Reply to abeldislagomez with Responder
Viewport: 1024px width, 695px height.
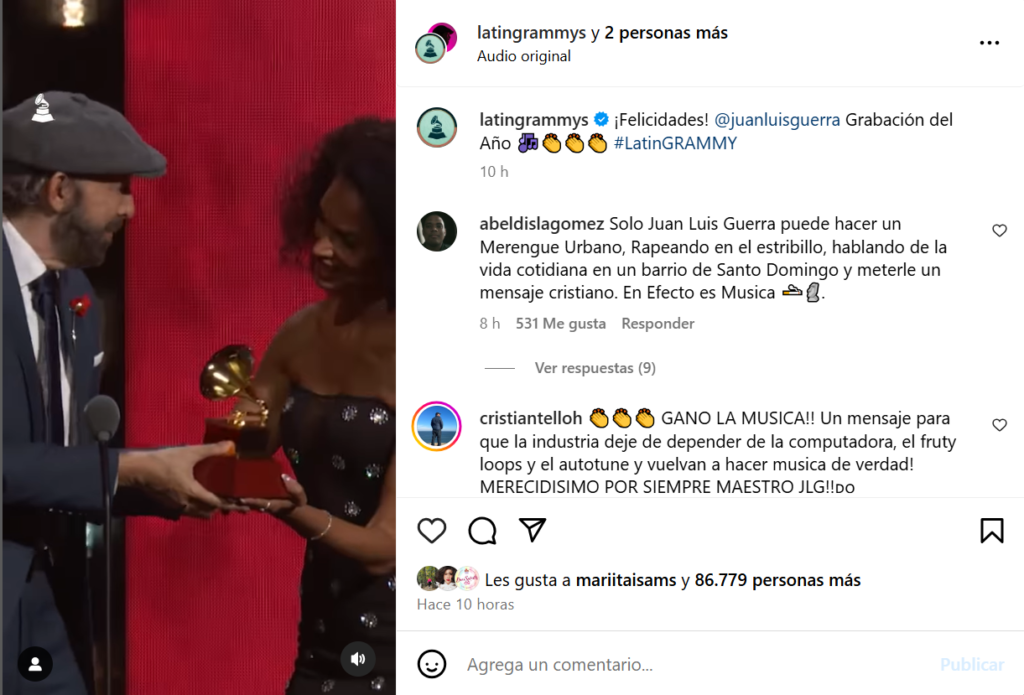(658, 324)
